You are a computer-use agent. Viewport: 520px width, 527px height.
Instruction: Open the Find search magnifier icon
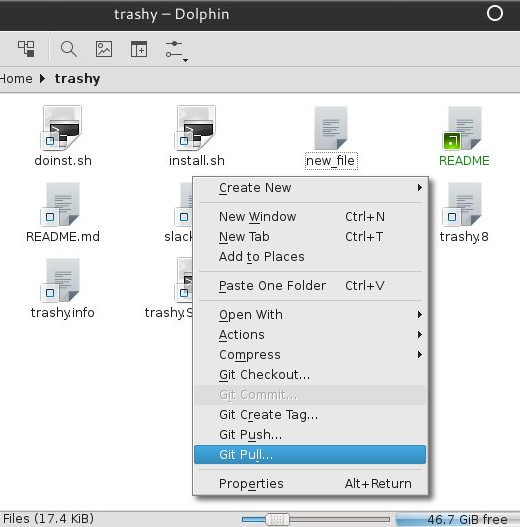click(x=69, y=49)
